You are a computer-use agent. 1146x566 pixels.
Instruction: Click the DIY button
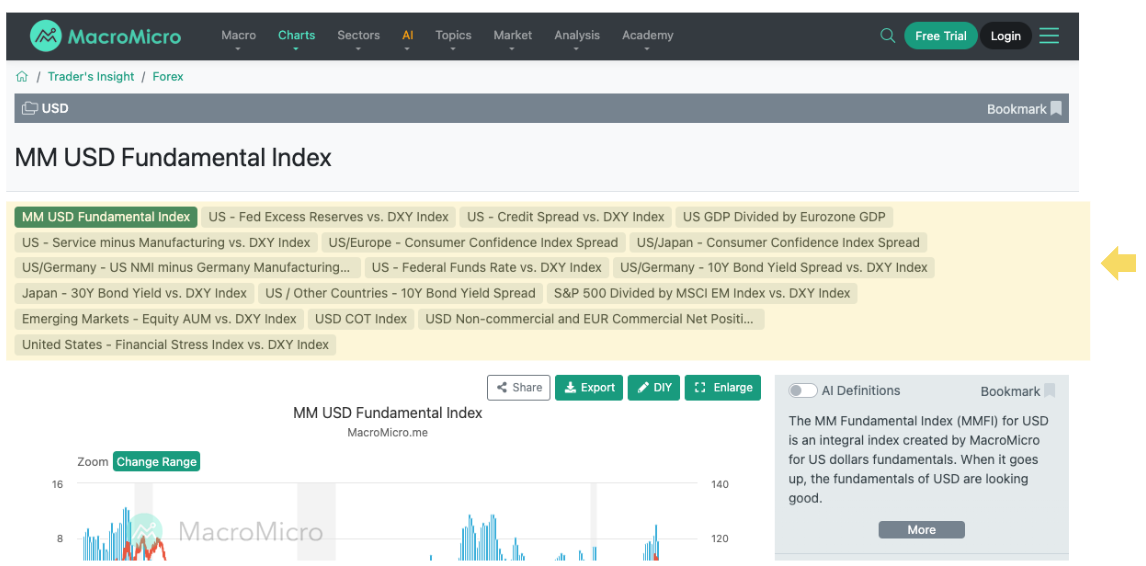[x=654, y=388]
